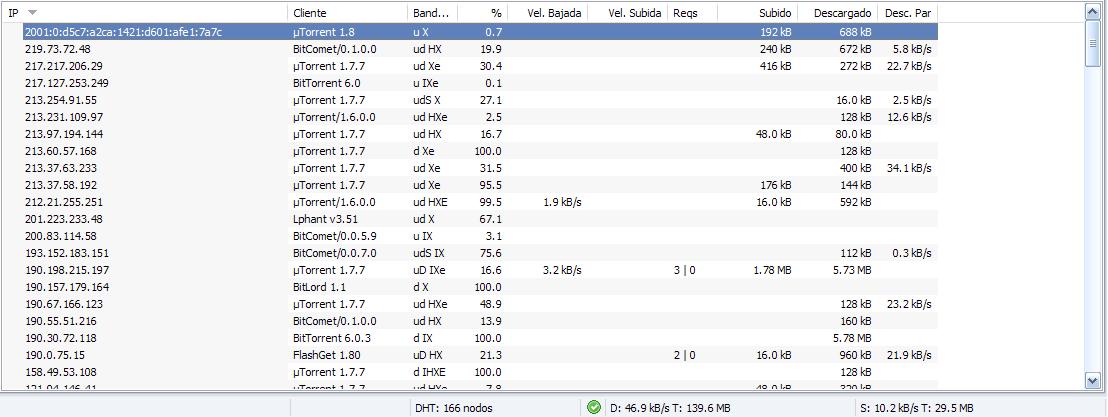Select the IPv6 peer 2001:0:d5c7 row
Screen dimensions: 1108x417
coord(124,32)
